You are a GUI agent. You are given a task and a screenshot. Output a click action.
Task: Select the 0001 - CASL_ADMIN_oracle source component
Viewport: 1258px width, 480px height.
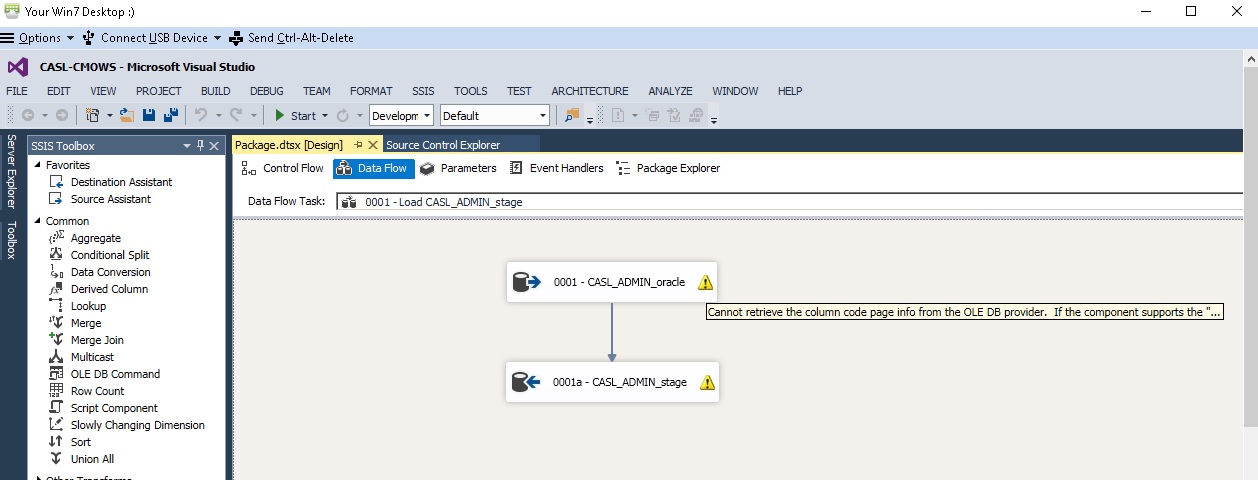tap(612, 282)
